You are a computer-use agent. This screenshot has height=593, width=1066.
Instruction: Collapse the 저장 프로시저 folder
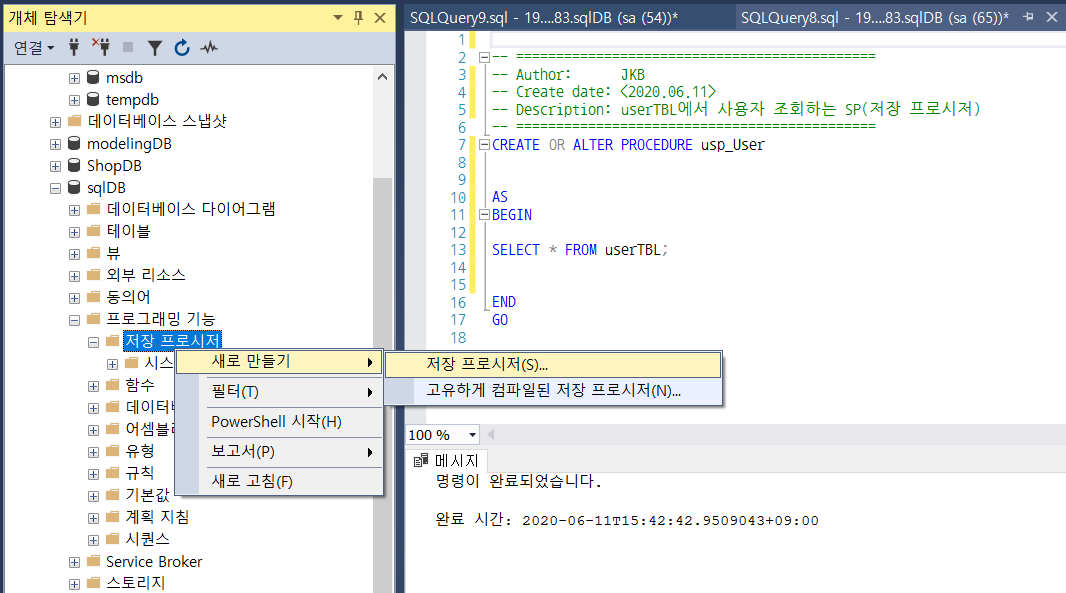(x=93, y=342)
